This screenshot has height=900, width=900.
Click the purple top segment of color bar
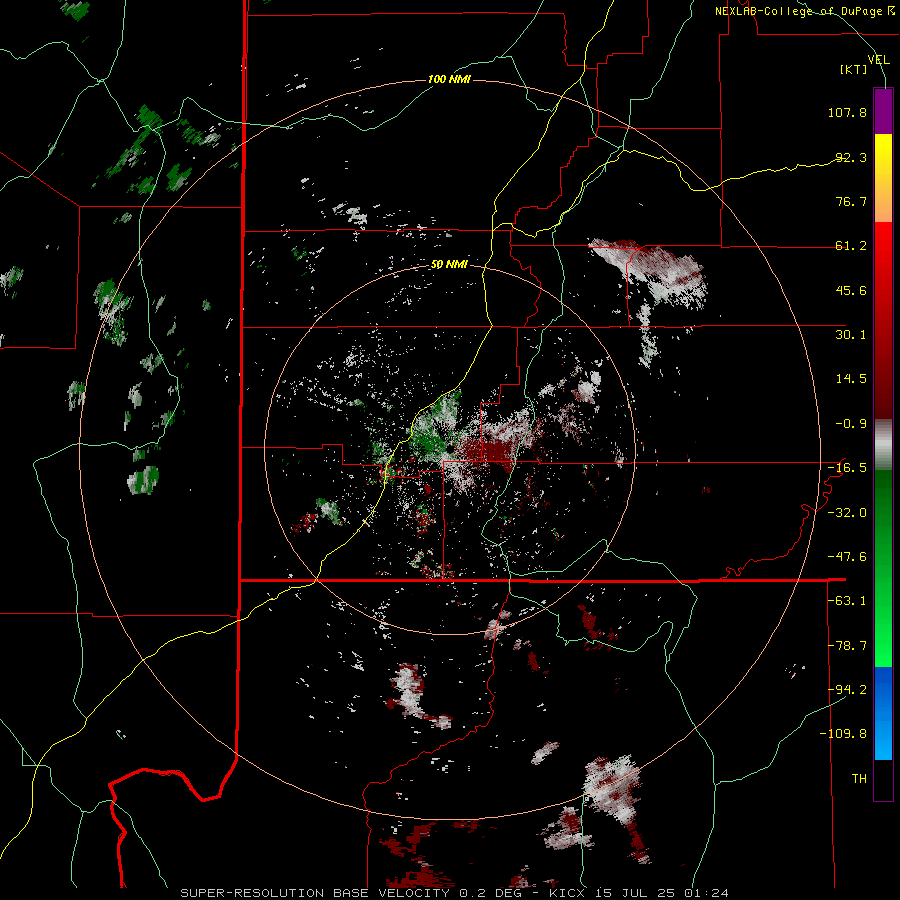coord(883,111)
